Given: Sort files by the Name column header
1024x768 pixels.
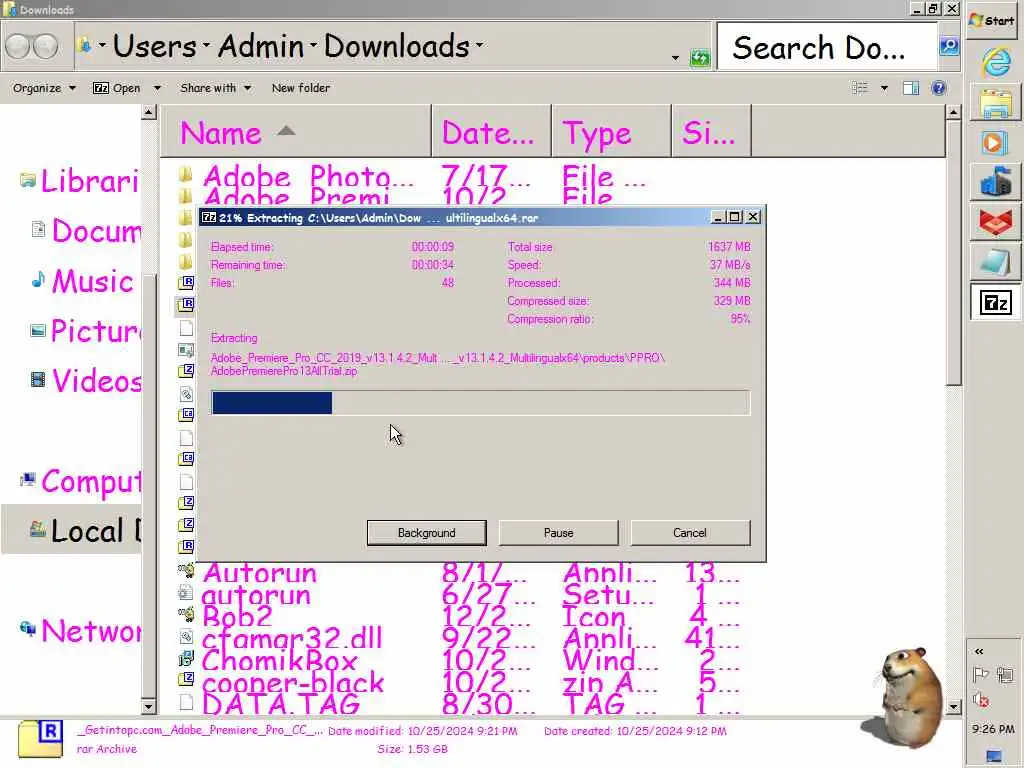Looking at the screenshot, I should pyautogui.click(x=296, y=131).
